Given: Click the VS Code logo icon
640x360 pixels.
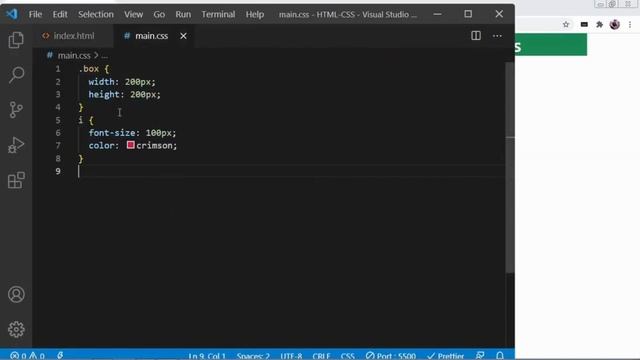Looking at the screenshot, I should [11, 14].
